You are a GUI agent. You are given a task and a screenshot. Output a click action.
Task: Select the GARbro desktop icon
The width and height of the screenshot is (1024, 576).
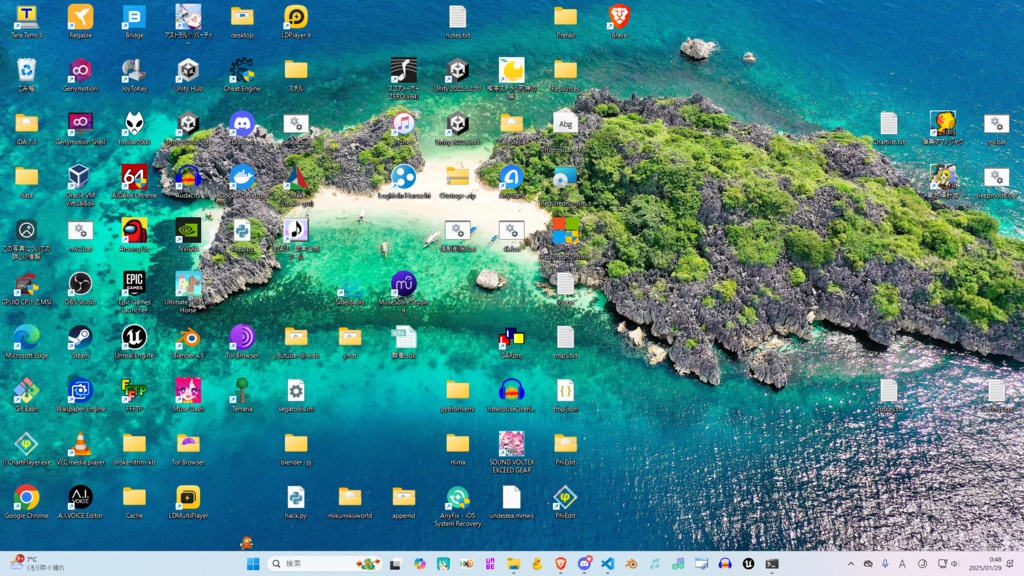point(511,342)
